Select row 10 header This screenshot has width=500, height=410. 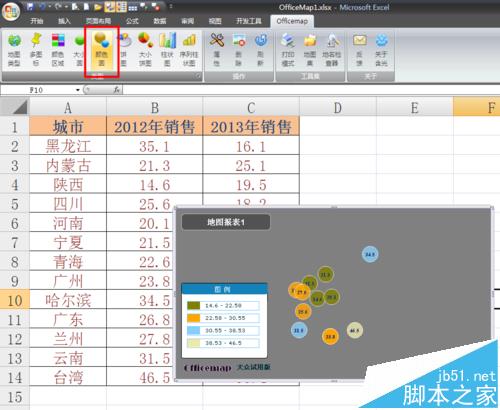(x=15, y=300)
